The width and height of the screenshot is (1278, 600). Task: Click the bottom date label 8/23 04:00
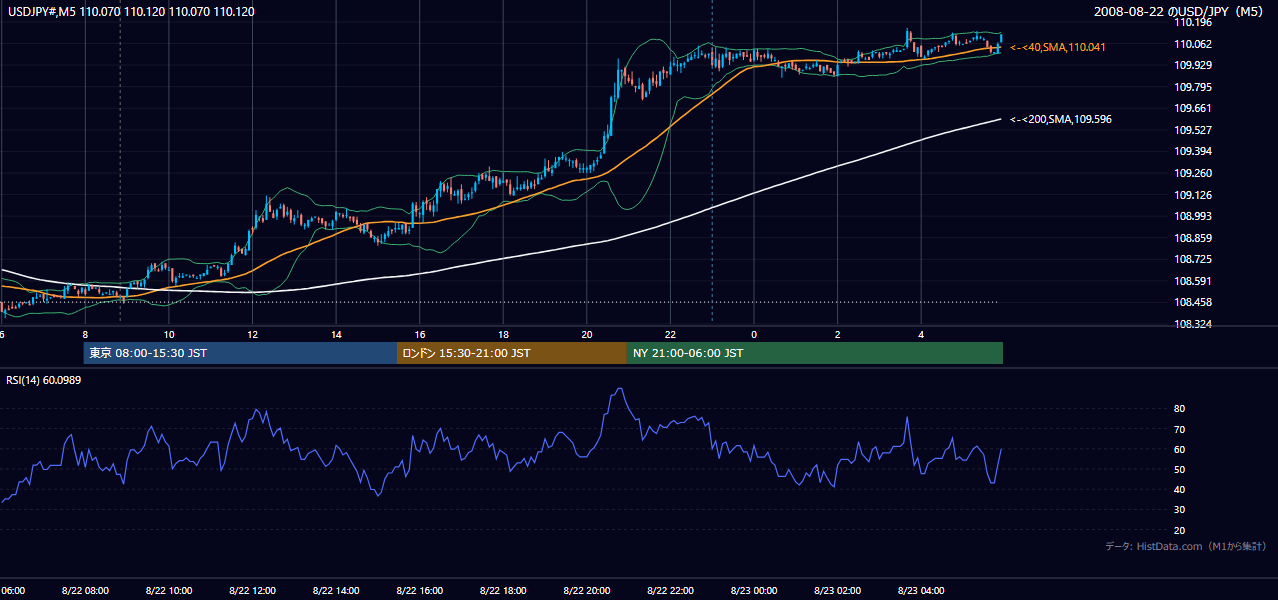coord(921,590)
